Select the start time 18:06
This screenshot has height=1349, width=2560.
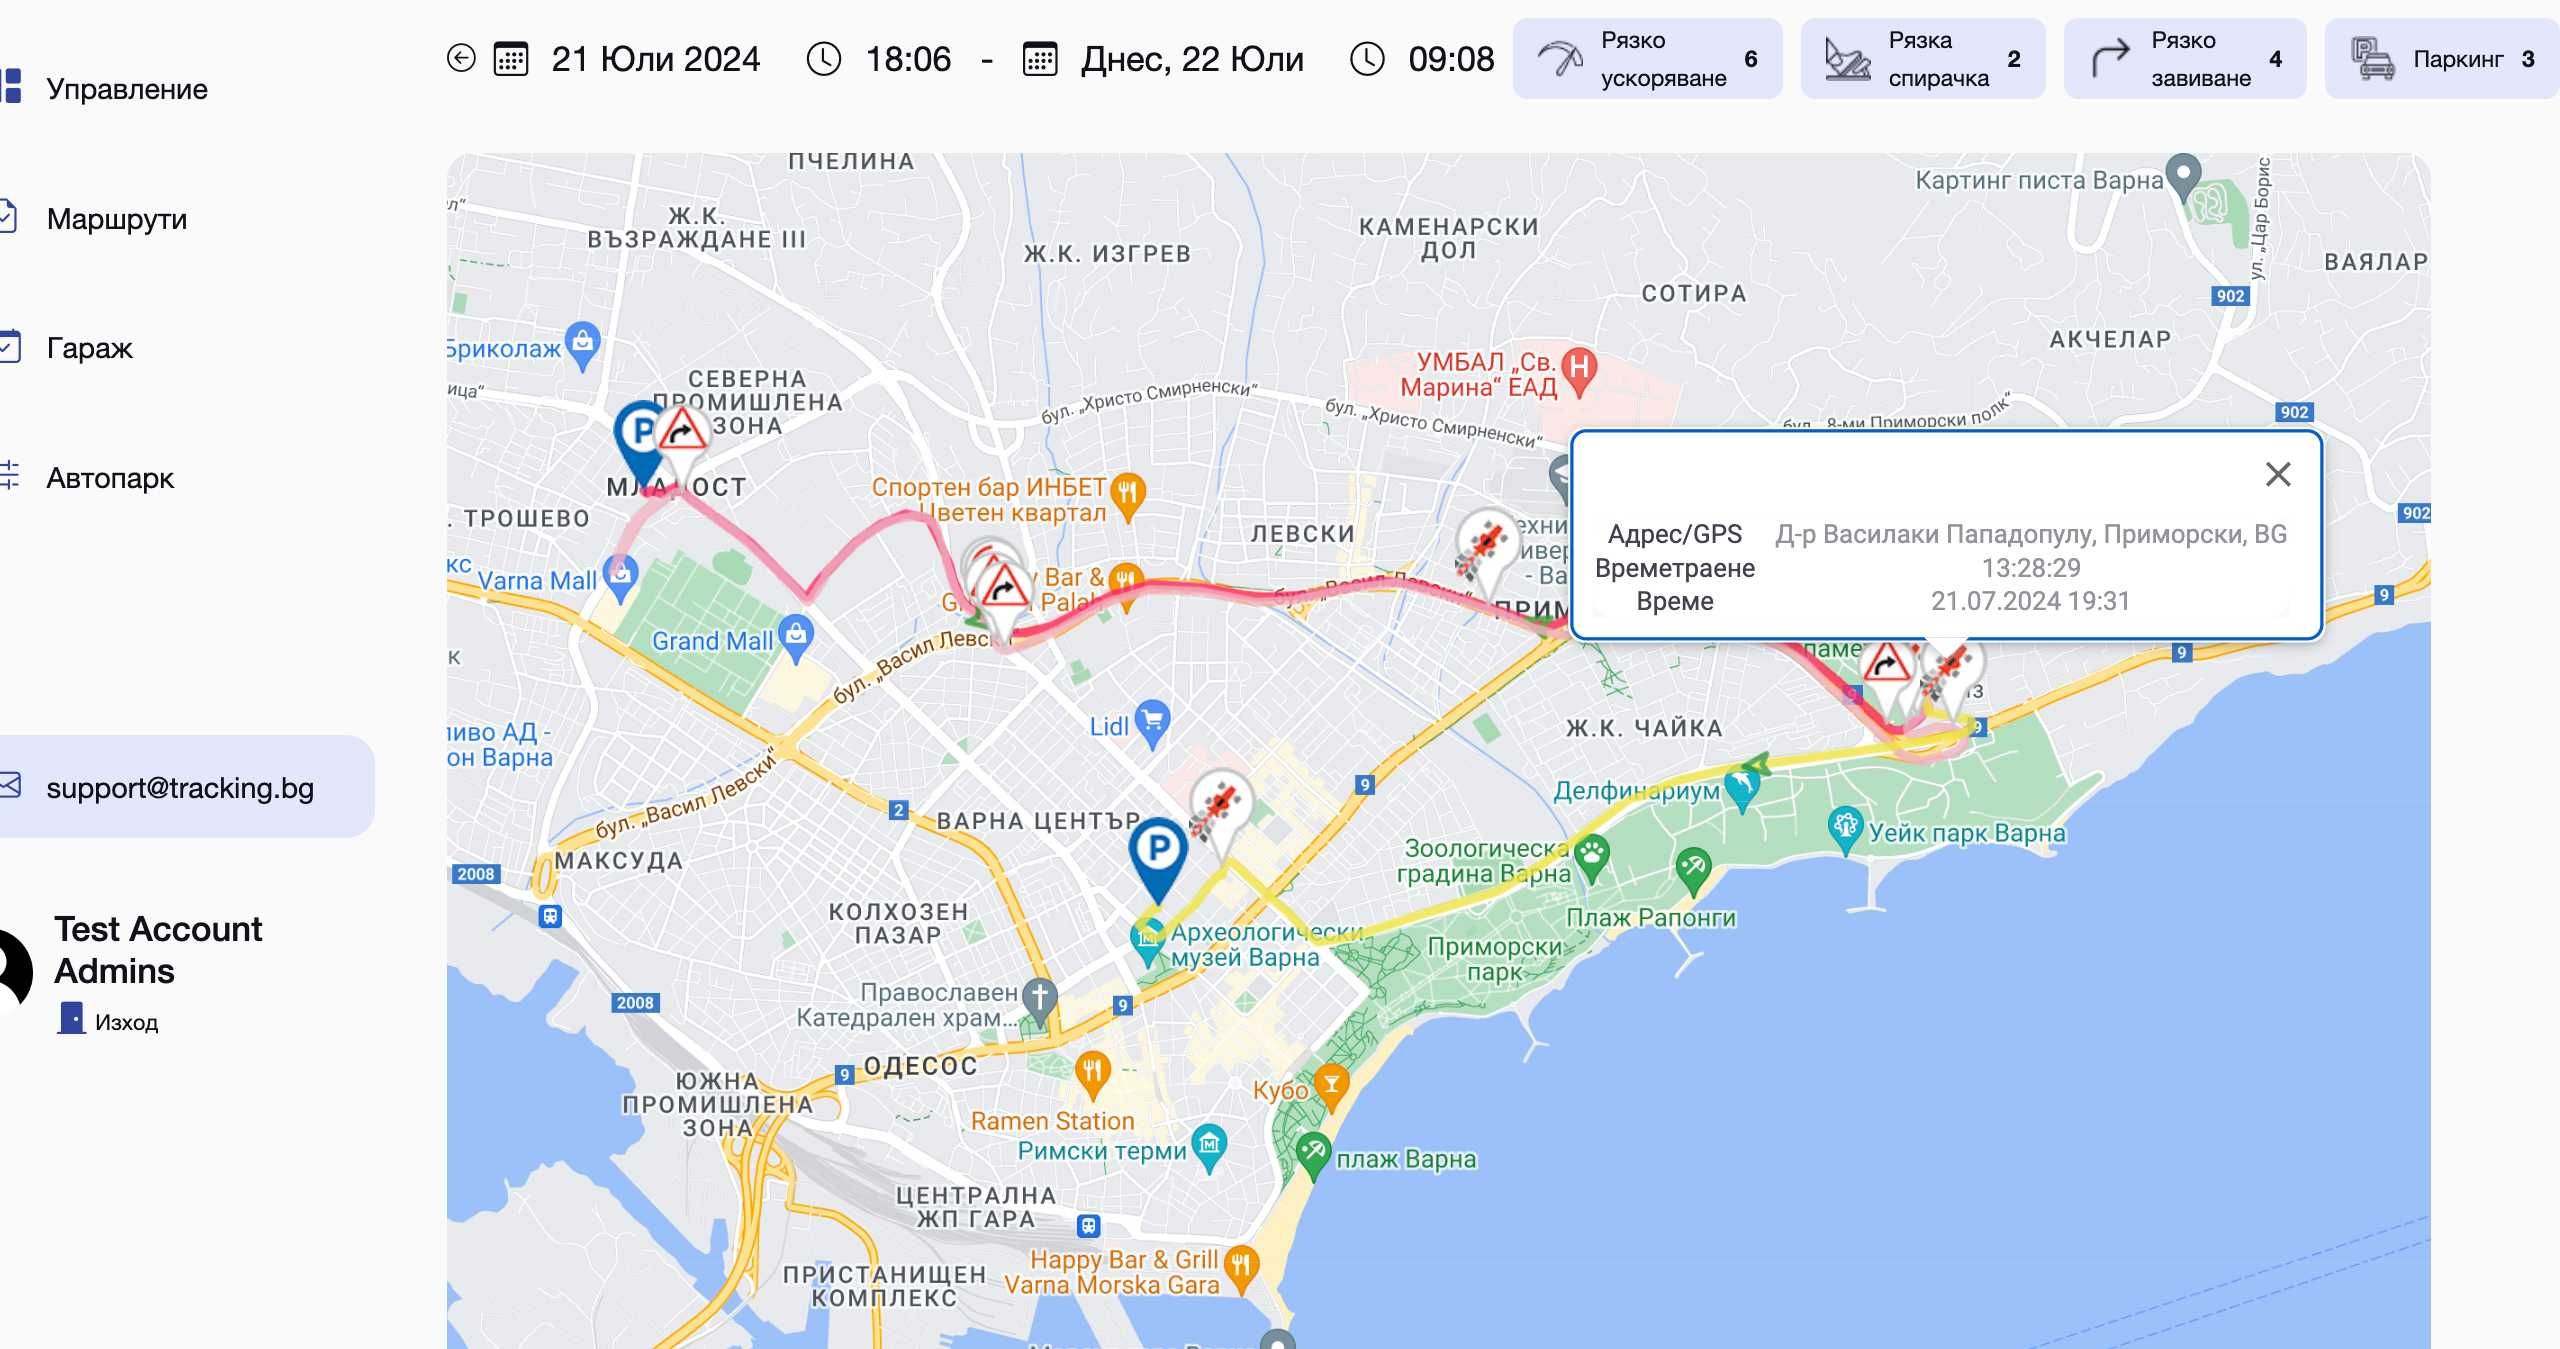coord(908,59)
